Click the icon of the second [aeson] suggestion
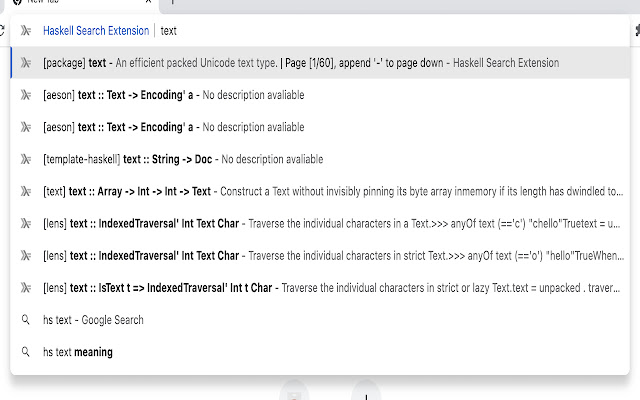The width and height of the screenshot is (640, 400). [26, 127]
